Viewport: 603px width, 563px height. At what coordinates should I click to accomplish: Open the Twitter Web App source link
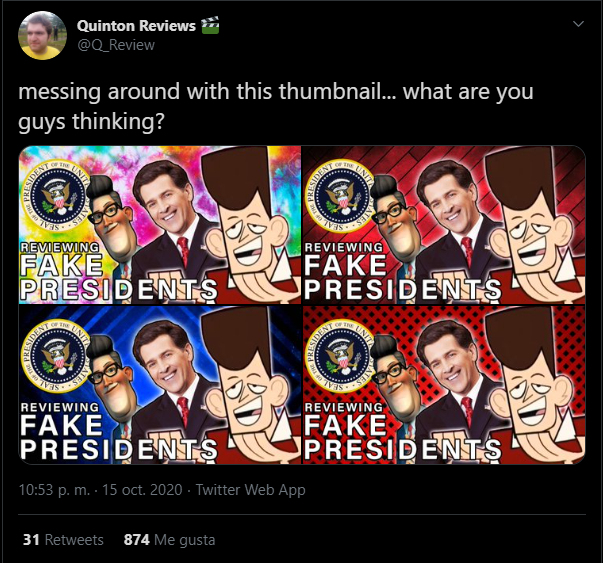coord(251,490)
